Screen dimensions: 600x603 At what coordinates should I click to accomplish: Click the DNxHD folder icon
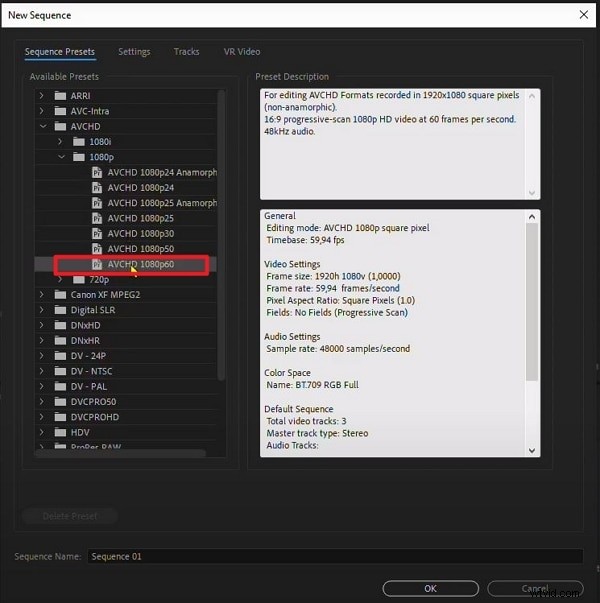pyautogui.click(x=60, y=325)
